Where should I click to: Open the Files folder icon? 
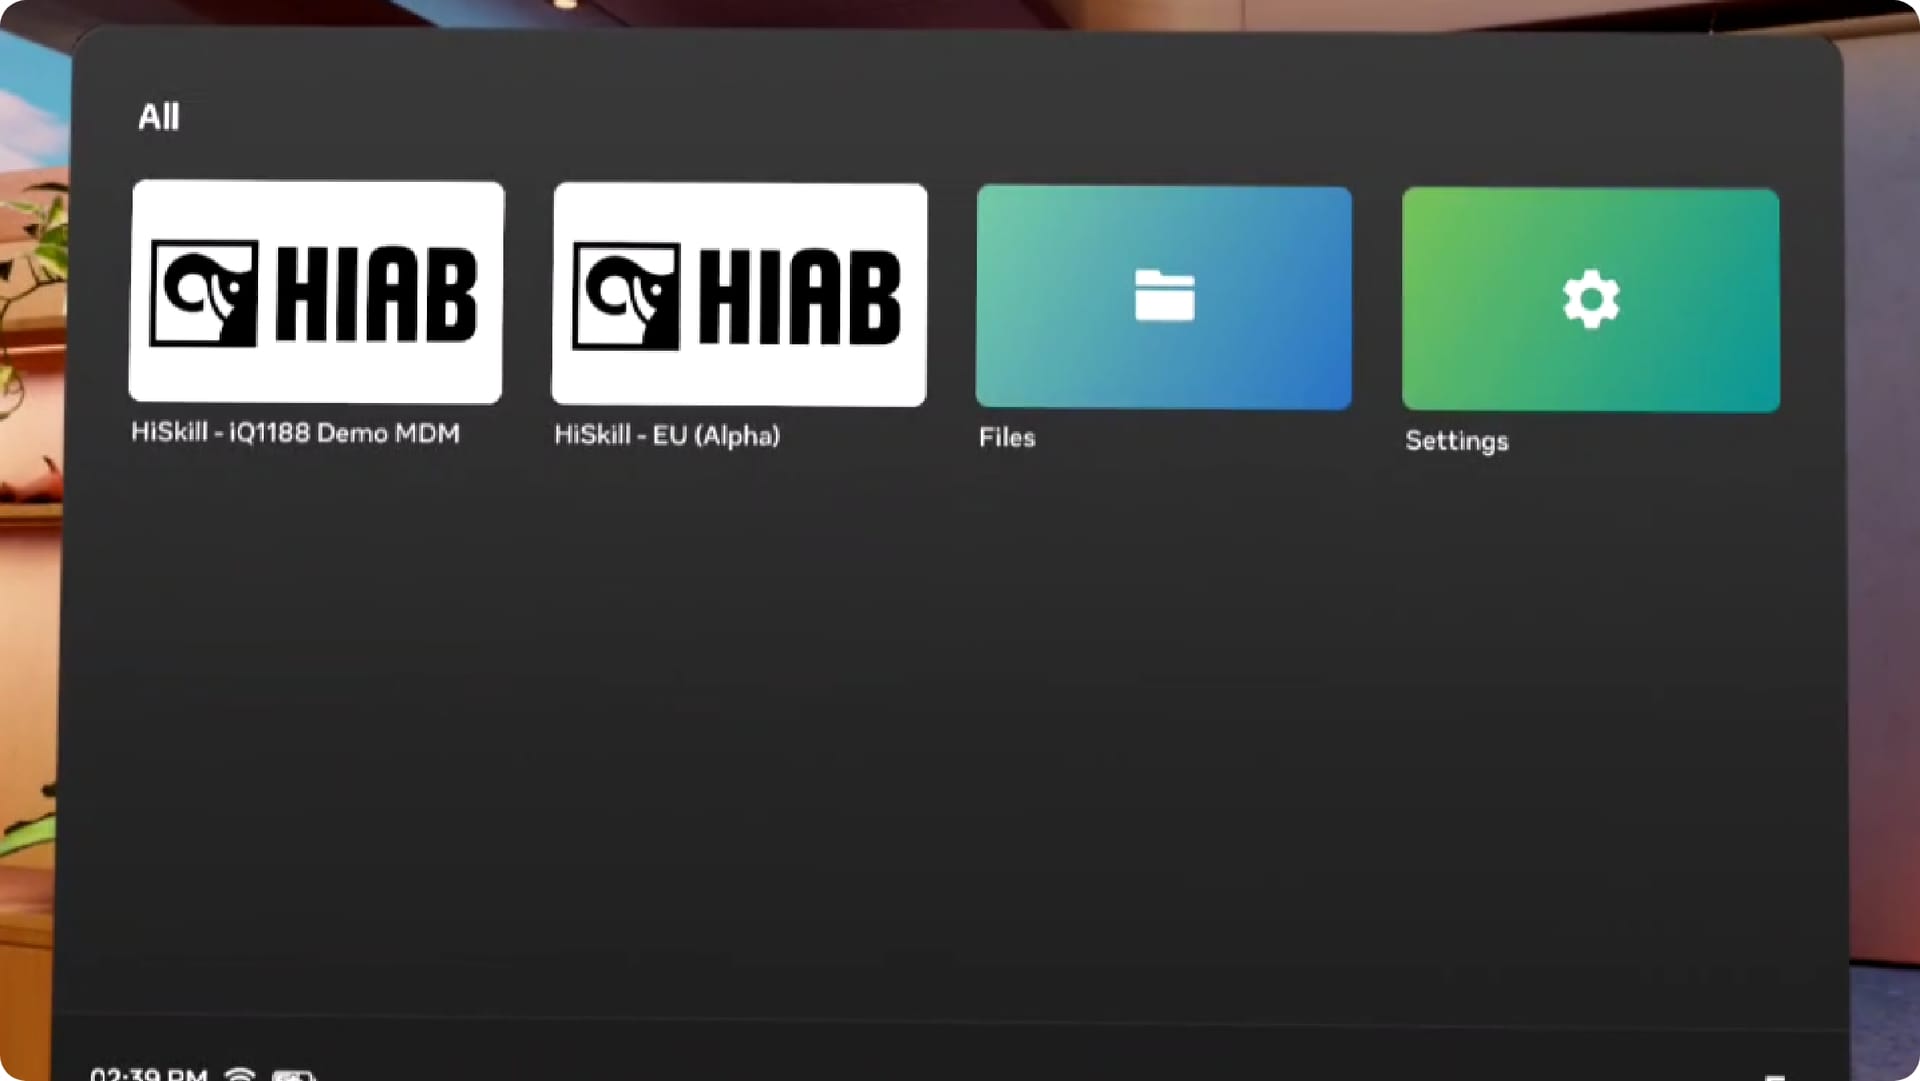pos(1164,296)
